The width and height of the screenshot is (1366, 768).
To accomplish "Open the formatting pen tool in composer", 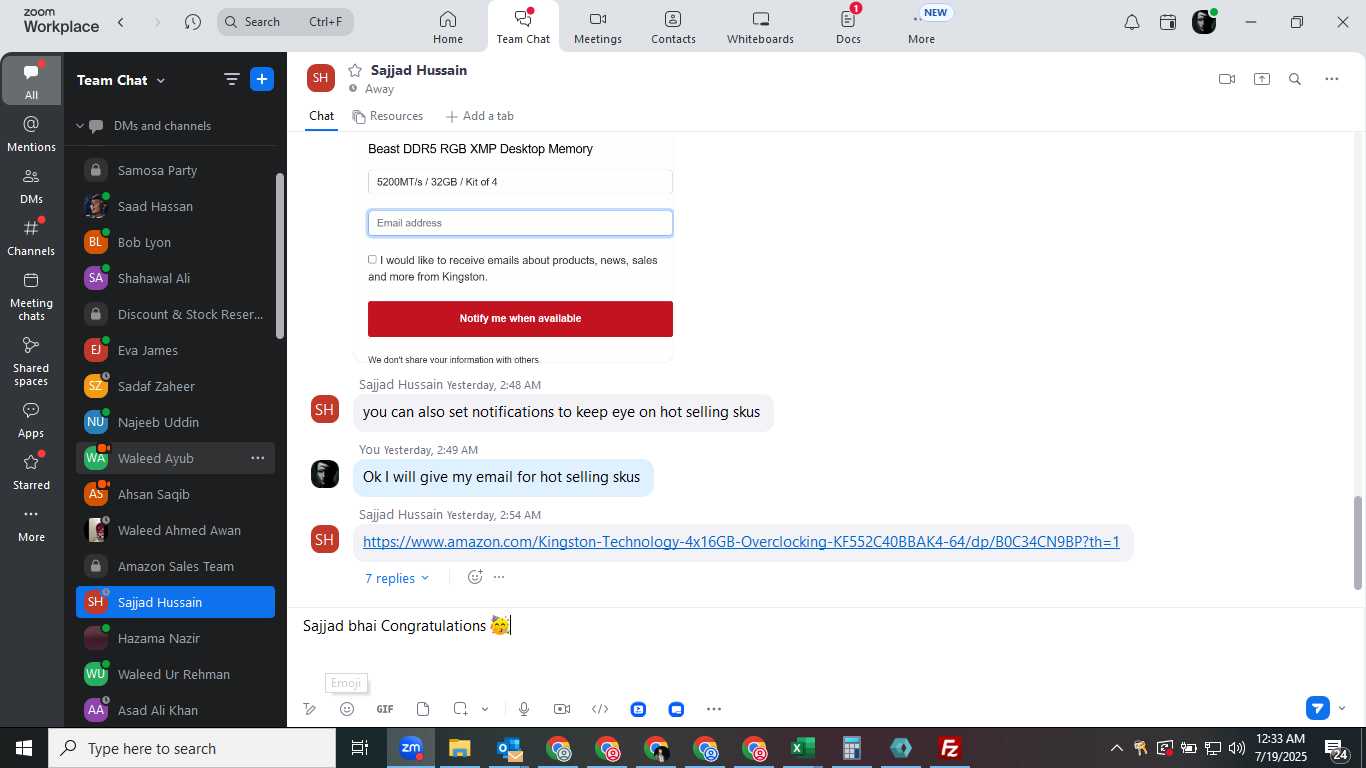I will [310, 709].
